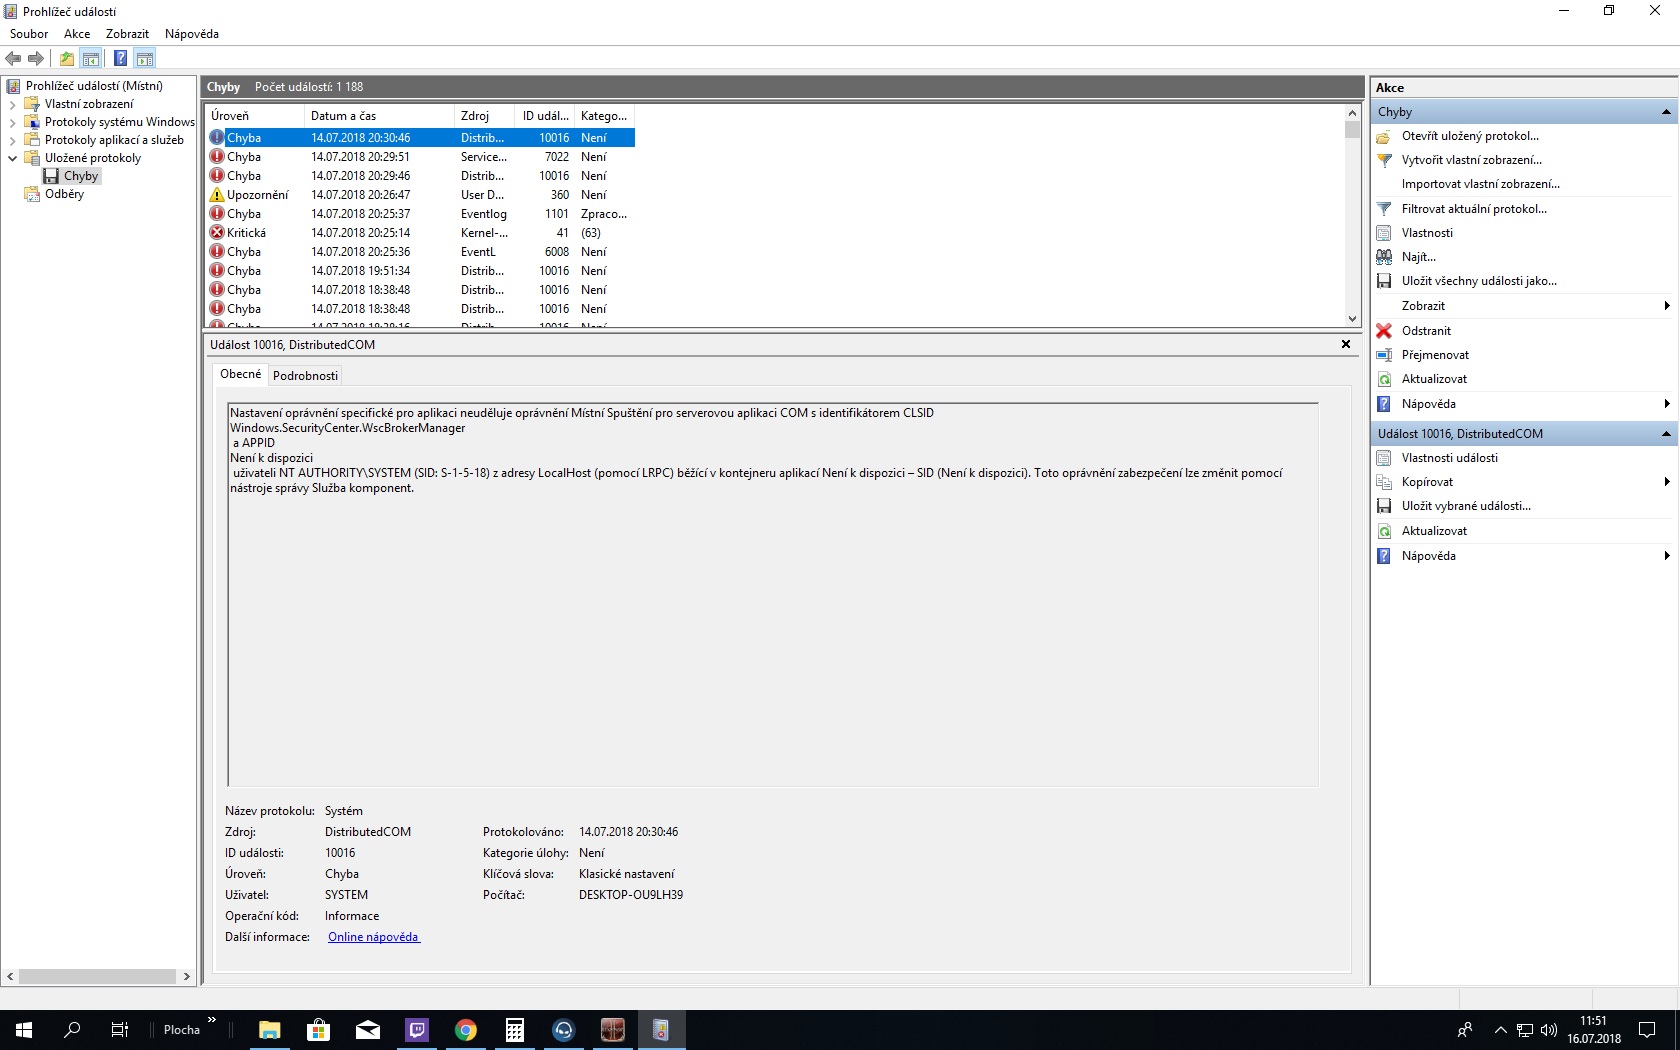
Task: Sort by the Datum a čas column header
Action: click(x=343, y=116)
